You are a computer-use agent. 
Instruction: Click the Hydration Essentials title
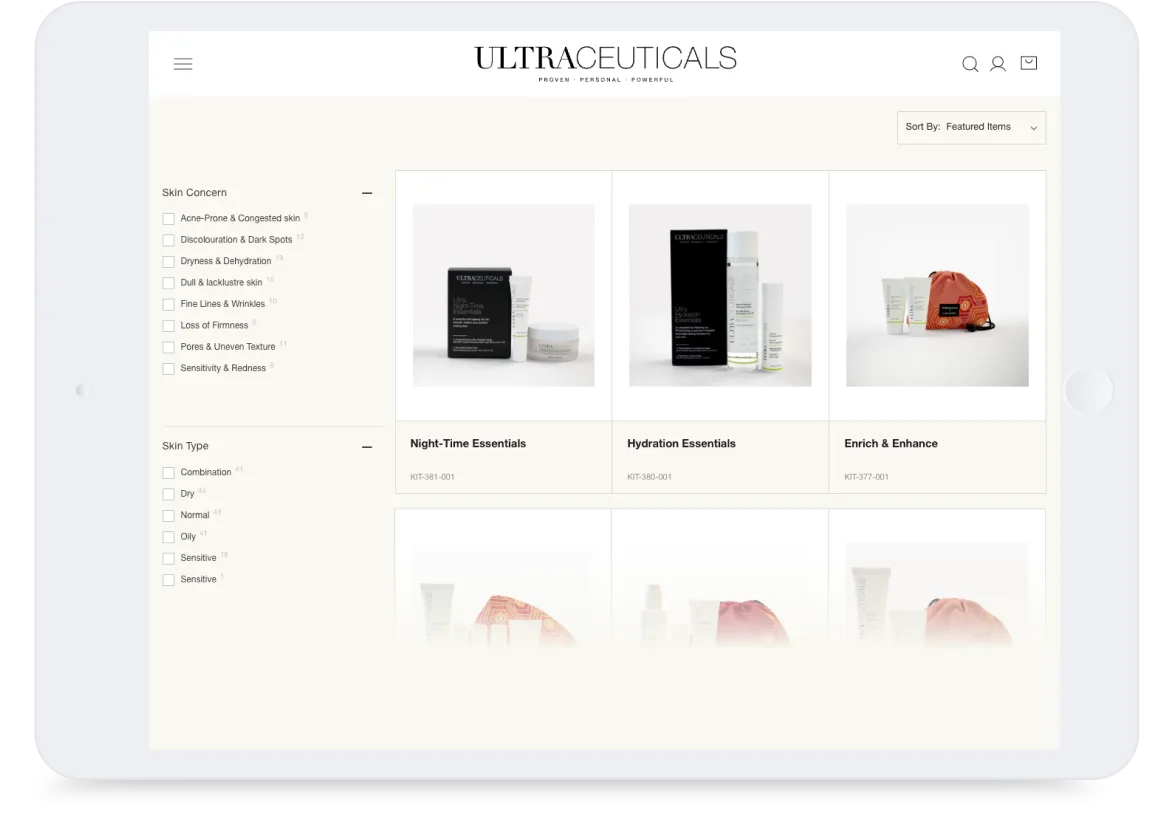click(x=681, y=443)
